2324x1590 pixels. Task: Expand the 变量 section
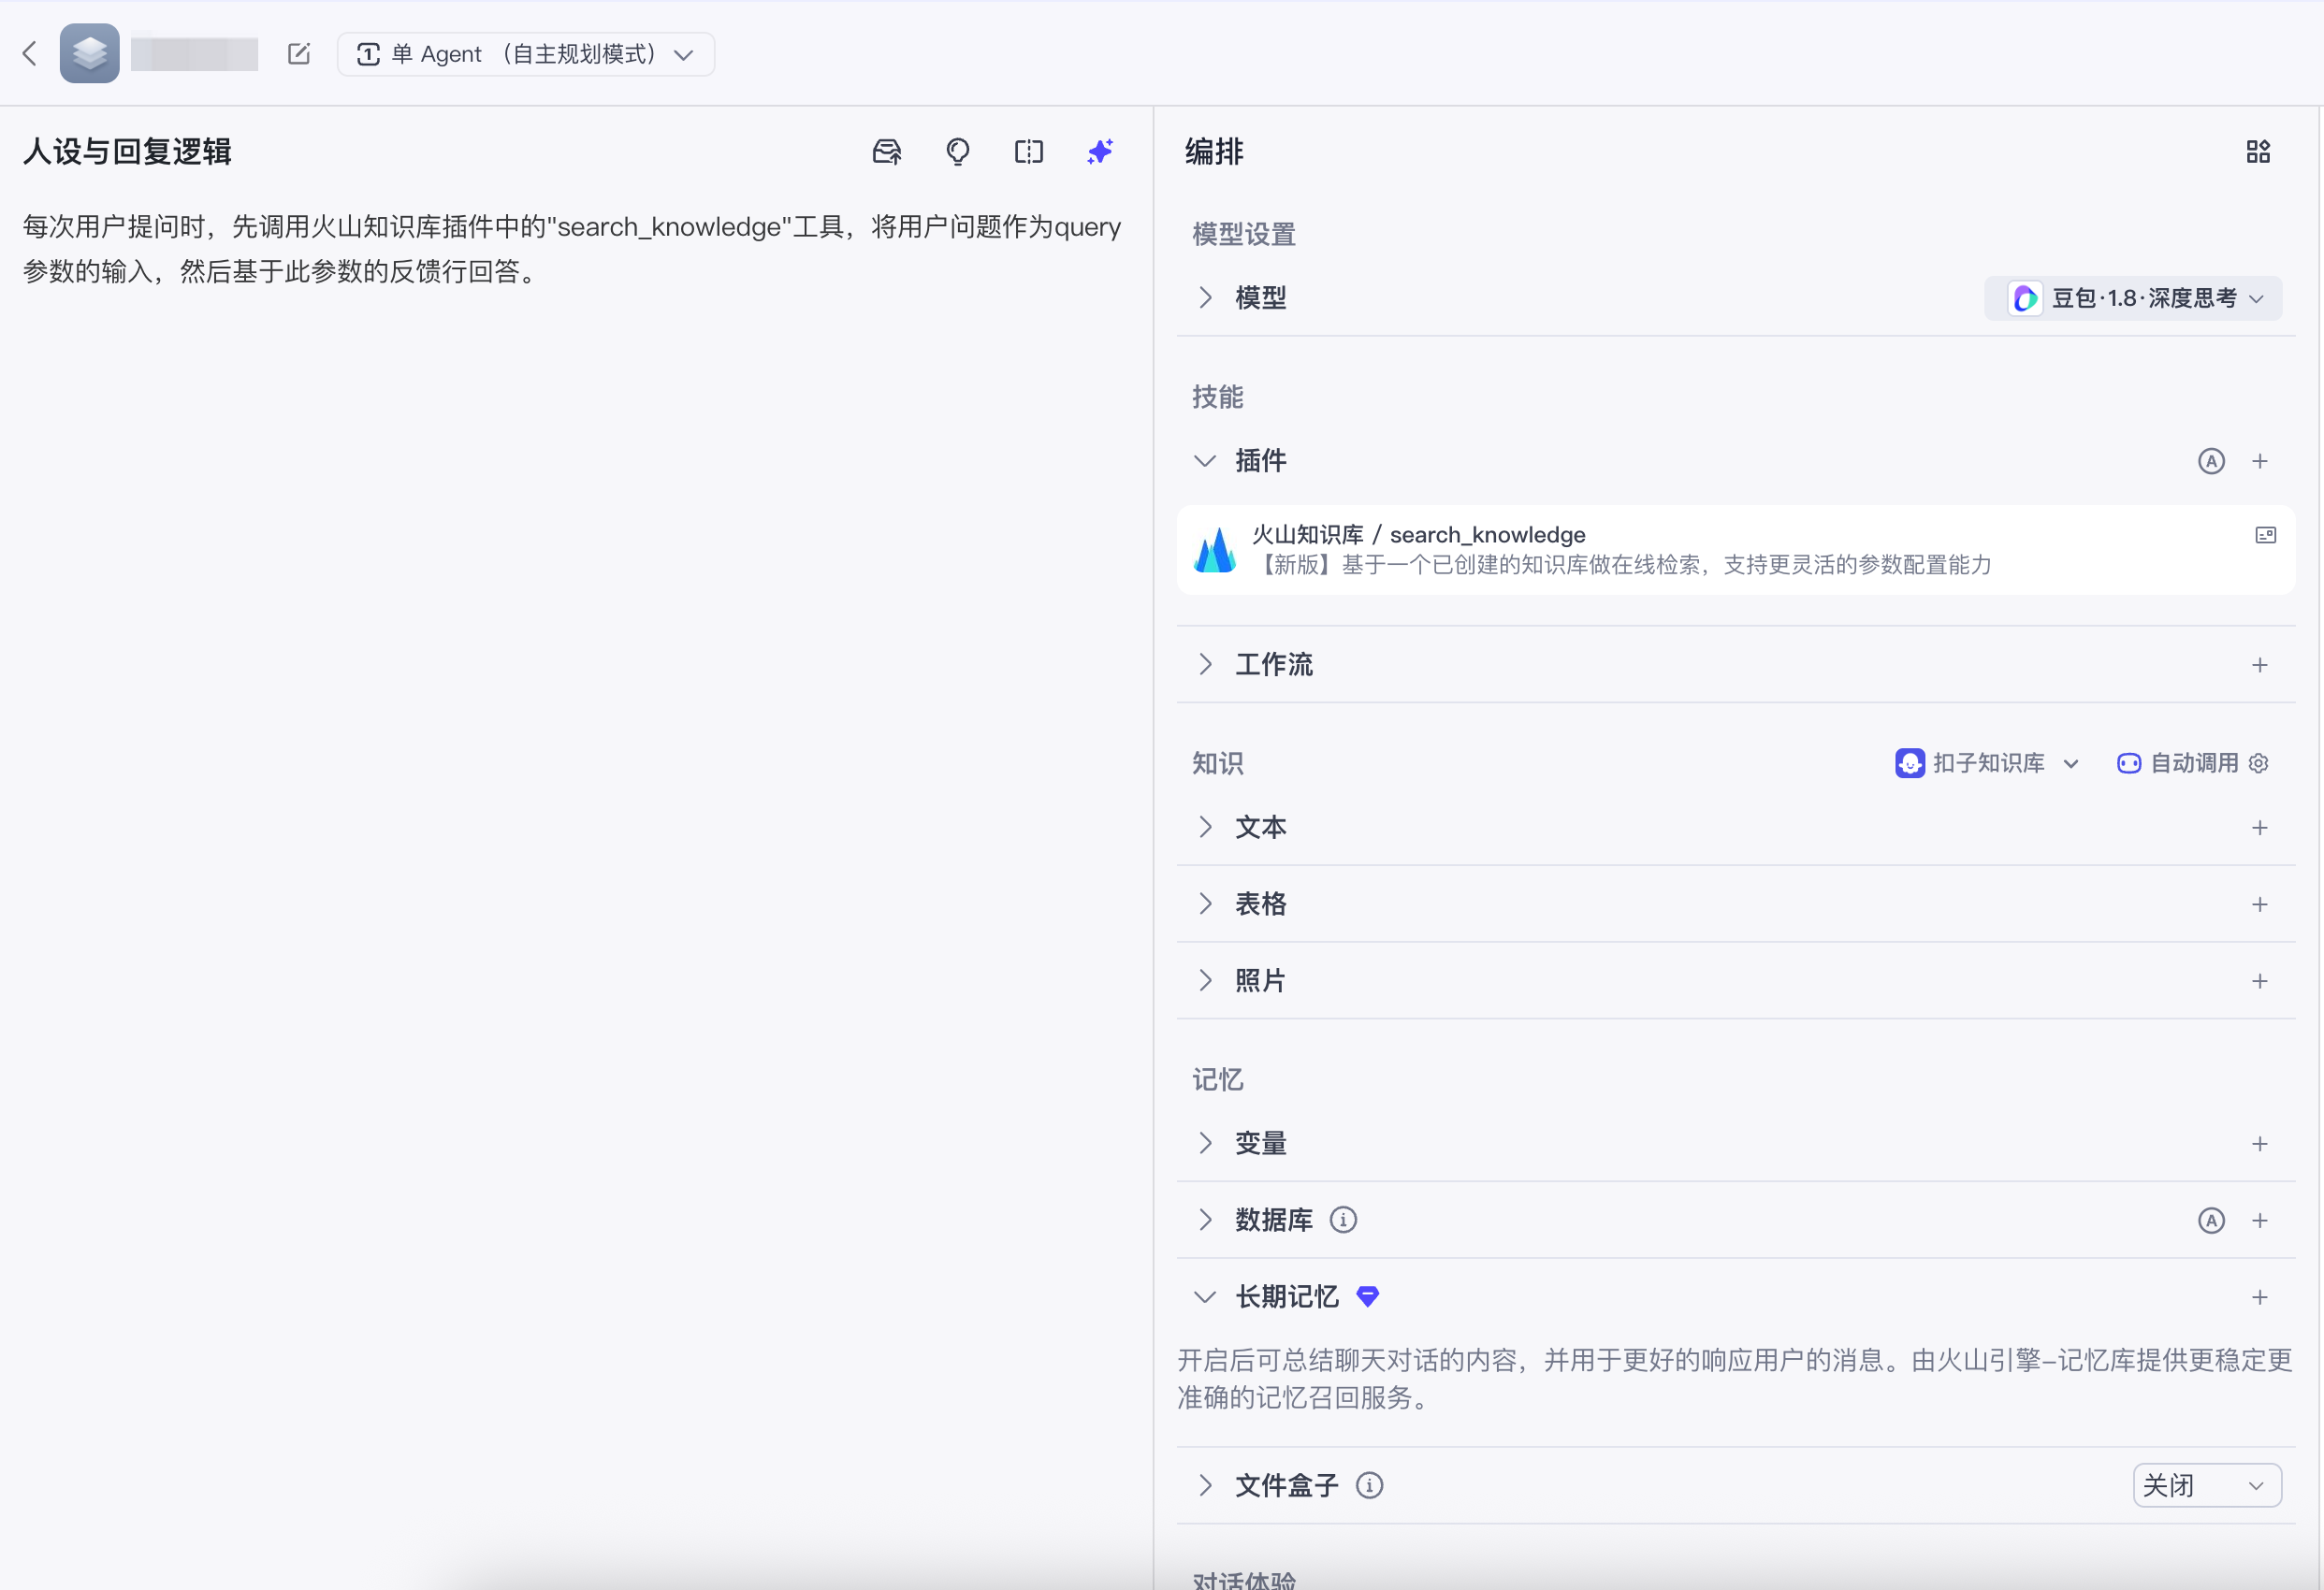point(1206,1144)
